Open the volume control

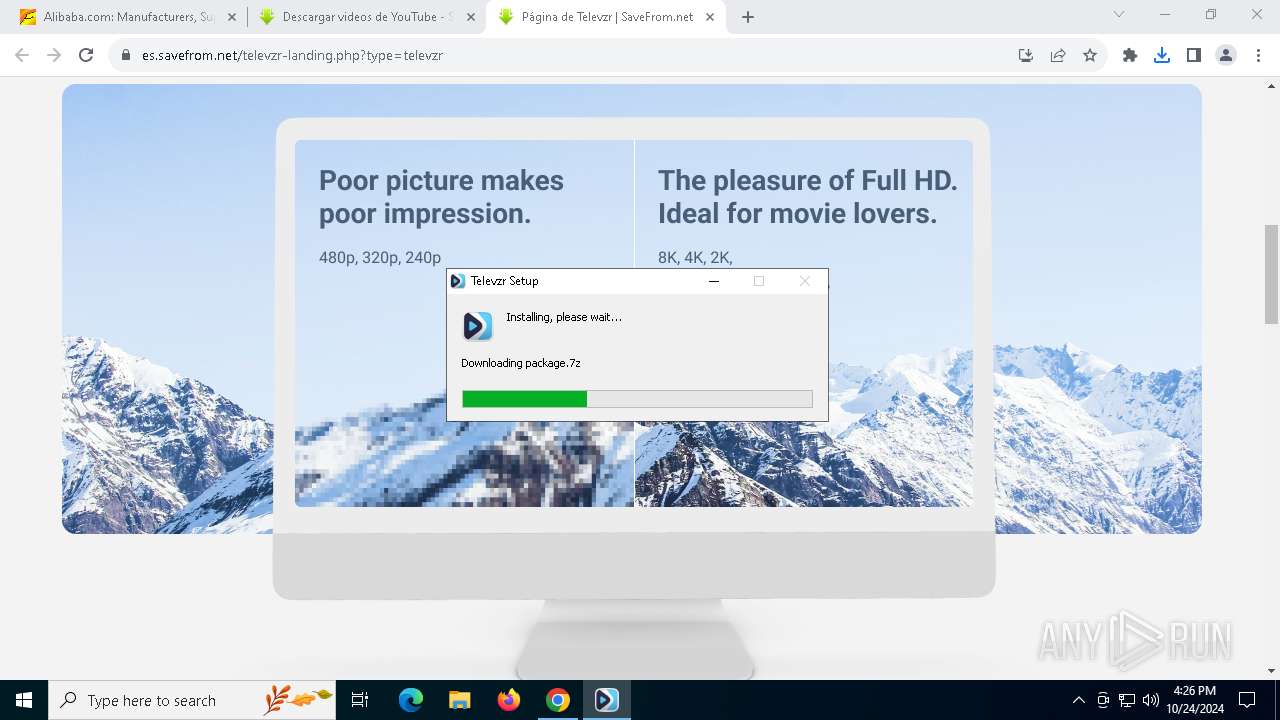[x=1151, y=700]
